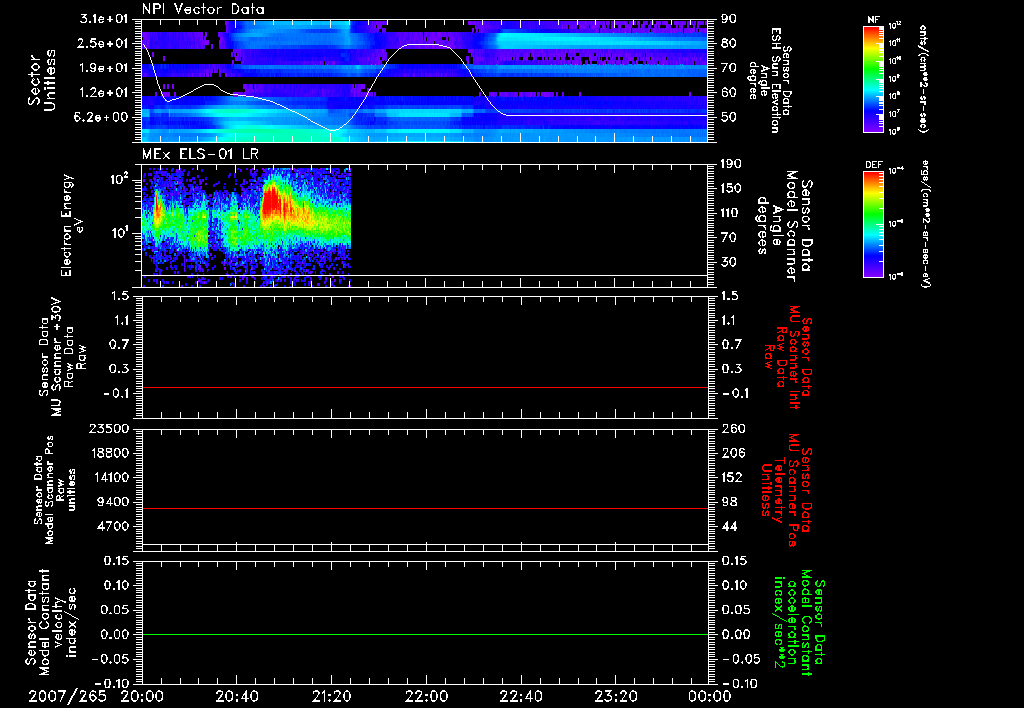Click the Model Scanner Pos Raw unitless axis title

click(54, 490)
